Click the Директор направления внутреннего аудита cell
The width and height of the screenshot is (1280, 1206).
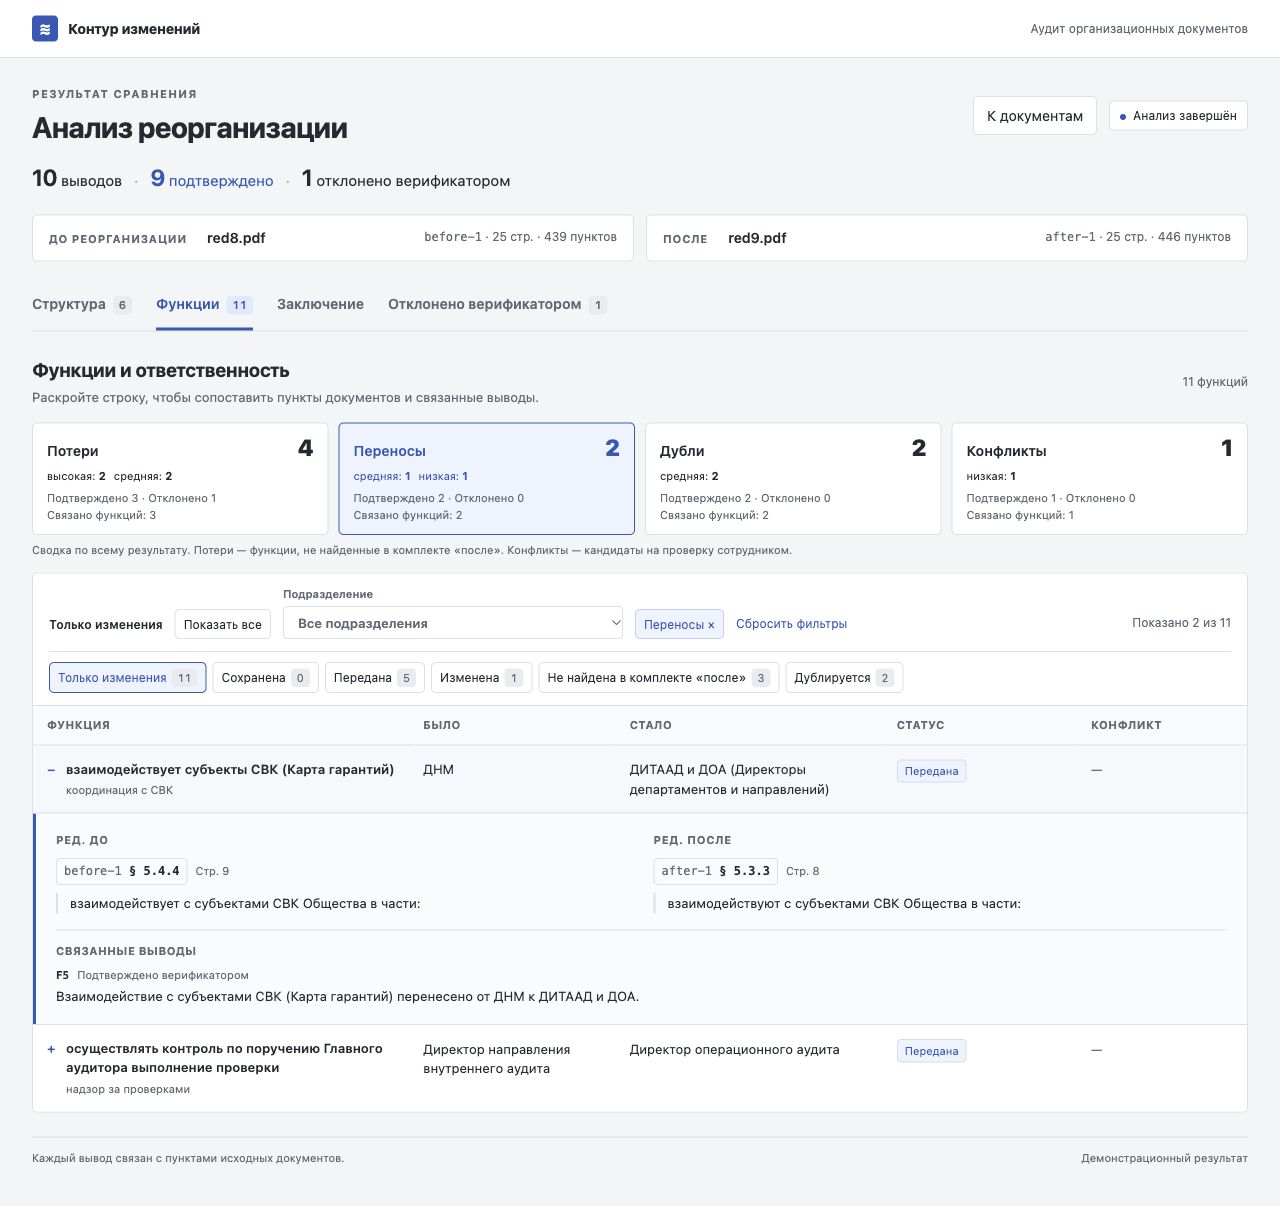coord(497,1059)
